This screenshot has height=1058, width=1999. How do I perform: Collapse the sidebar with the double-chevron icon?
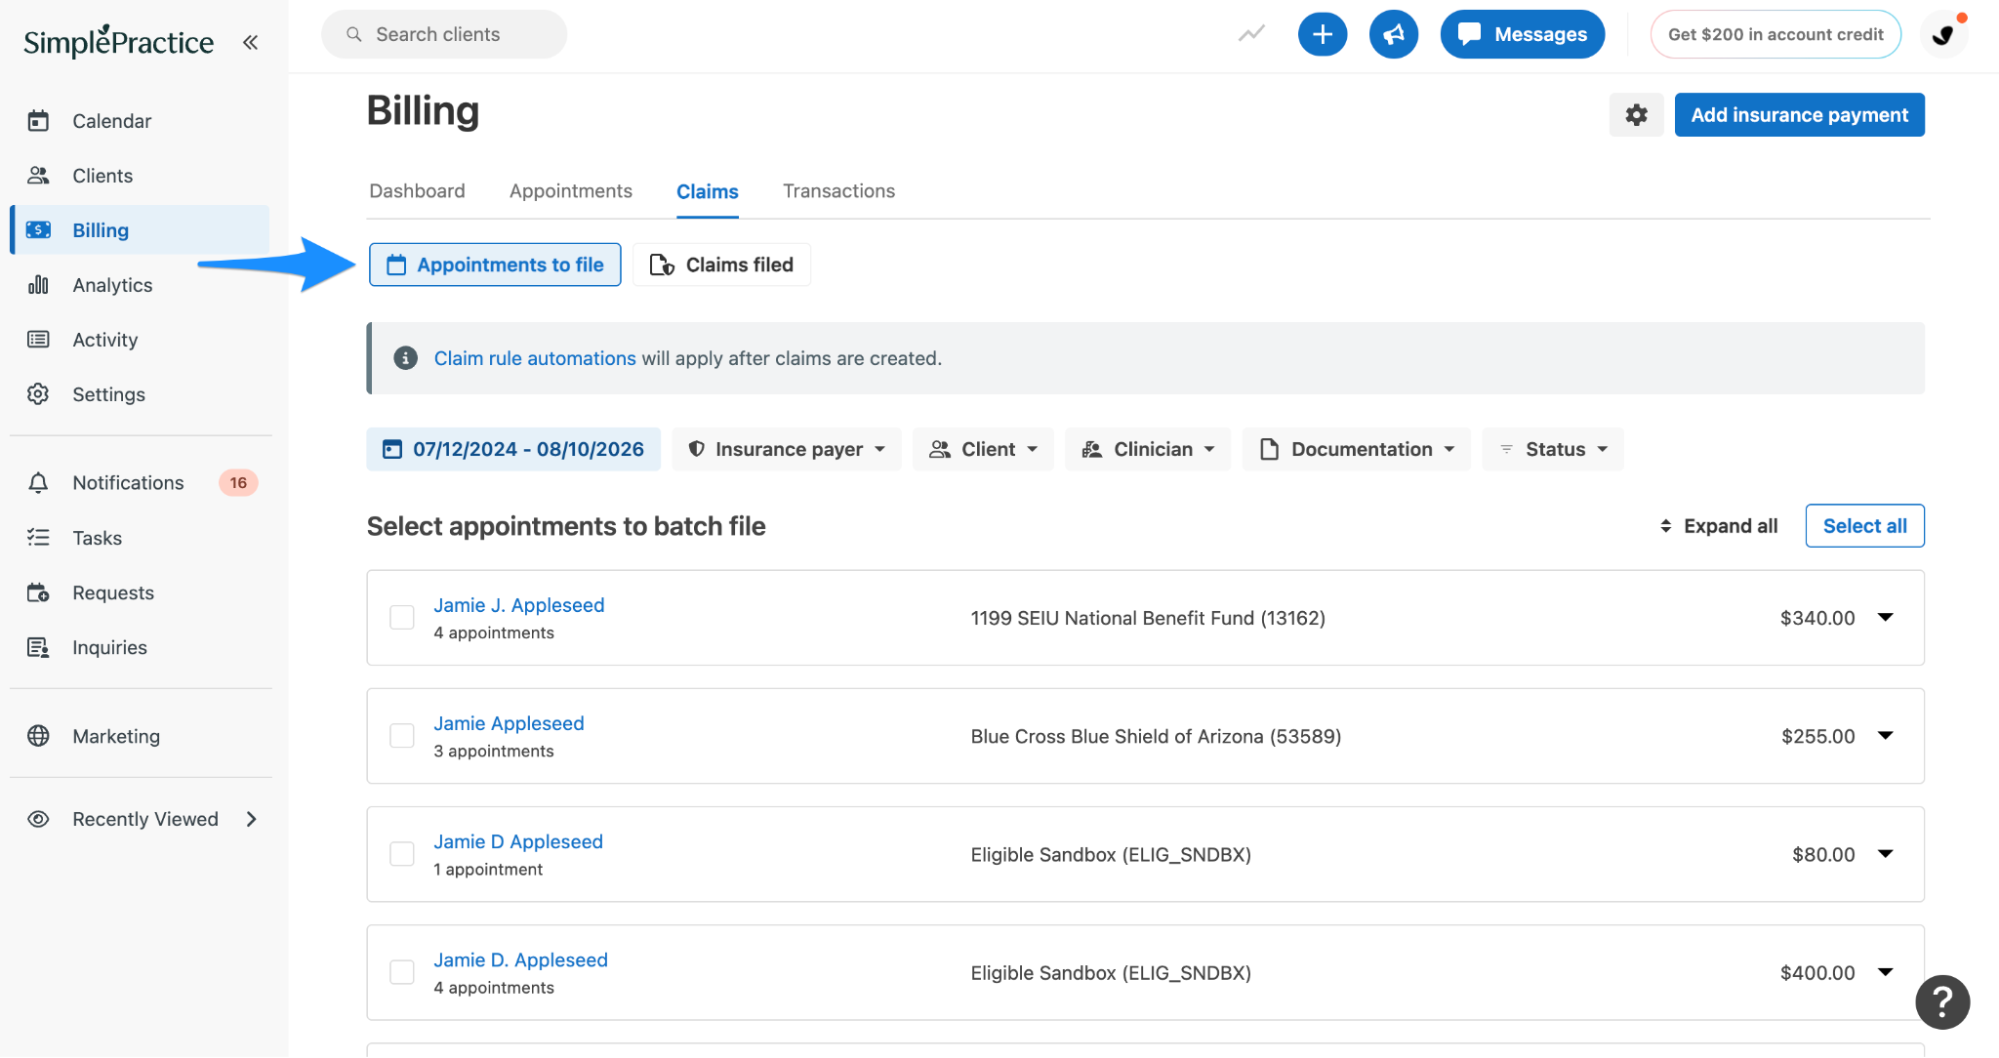coord(250,42)
